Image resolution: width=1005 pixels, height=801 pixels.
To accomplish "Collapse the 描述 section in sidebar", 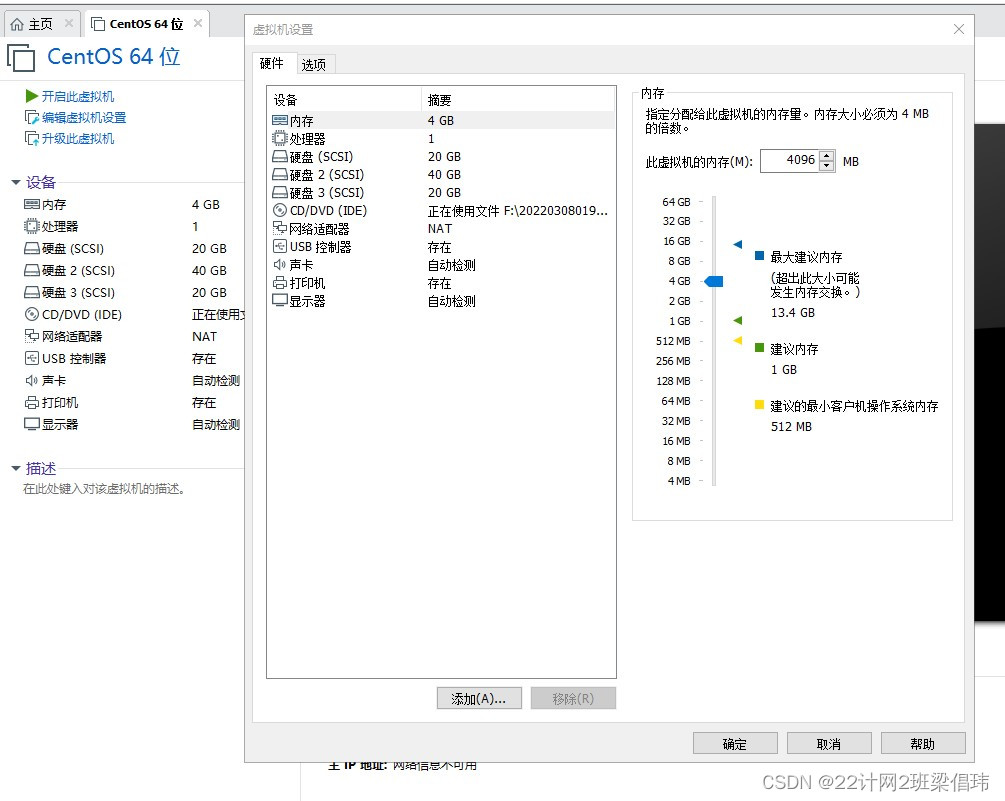I will point(16,468).
